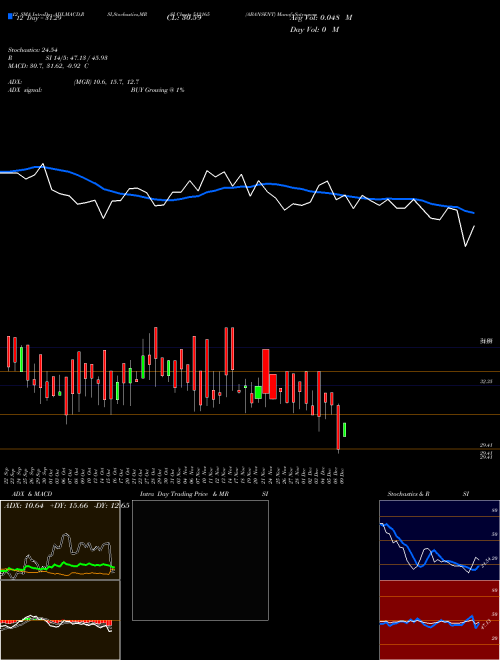Open the MACD histogram chart panel
This screenshot has height=660, width=500.
point(60,620)
